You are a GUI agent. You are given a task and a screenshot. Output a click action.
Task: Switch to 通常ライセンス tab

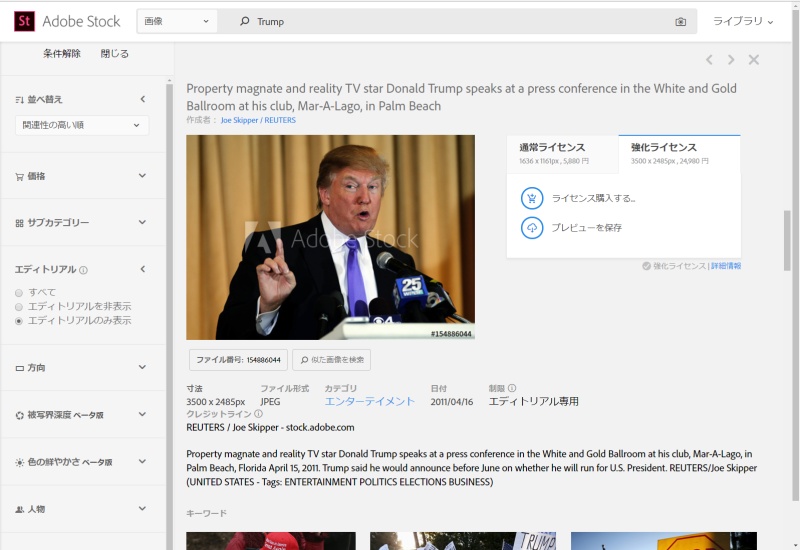point(562,154)
